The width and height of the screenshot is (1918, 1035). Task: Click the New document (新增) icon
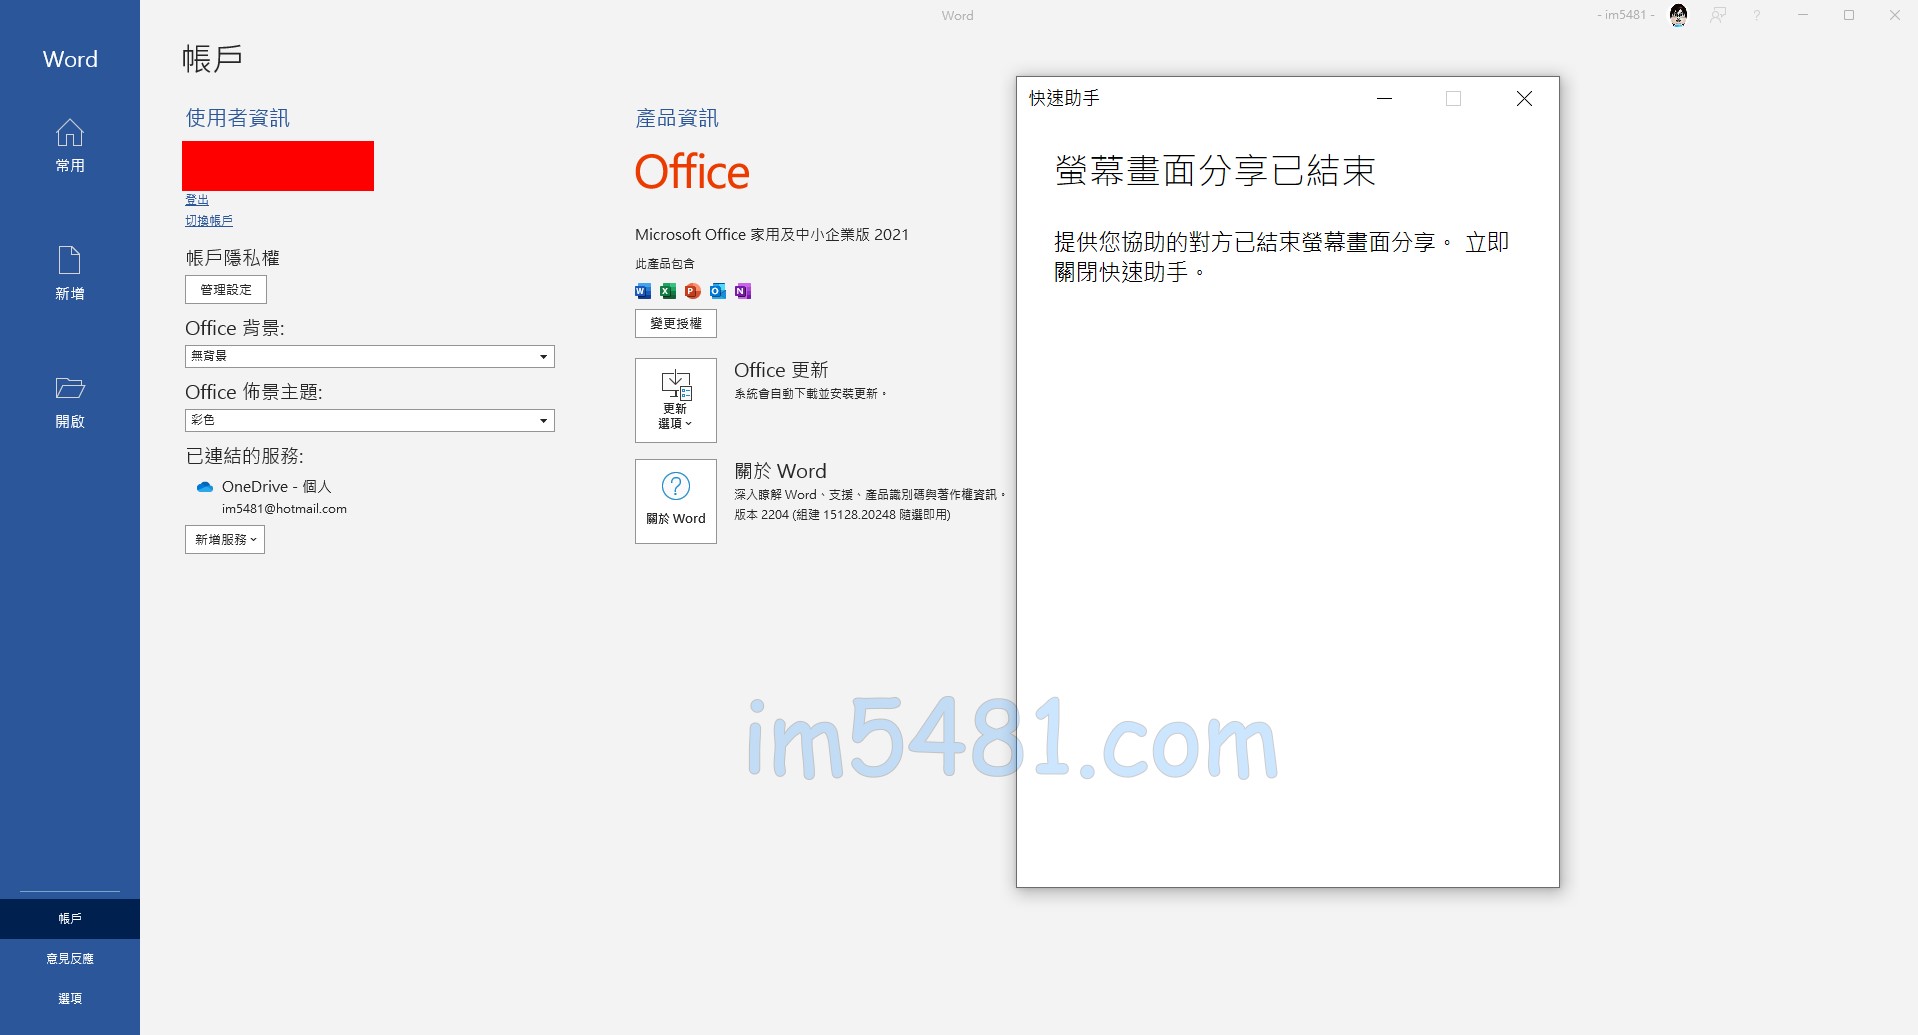coord(69,261)
